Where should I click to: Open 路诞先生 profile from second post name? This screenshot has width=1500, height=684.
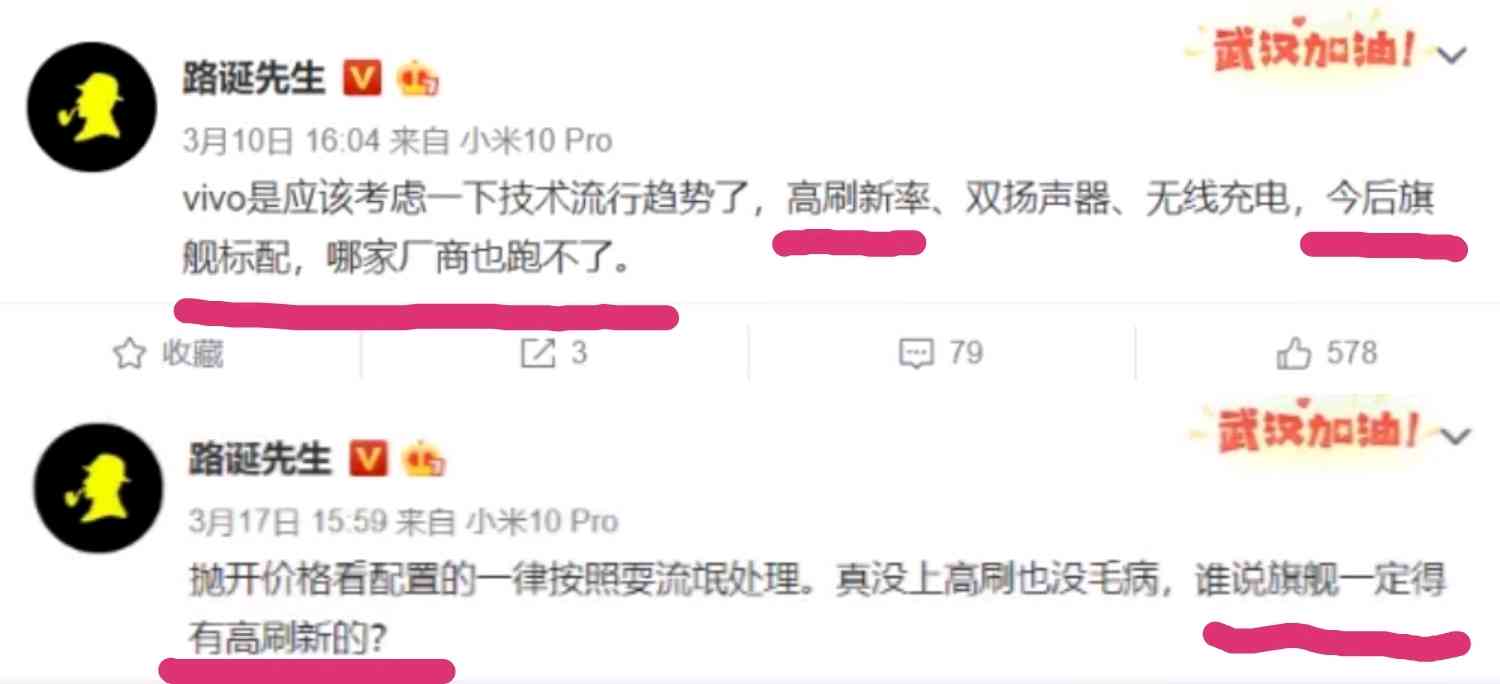click(x=260, y=460)
